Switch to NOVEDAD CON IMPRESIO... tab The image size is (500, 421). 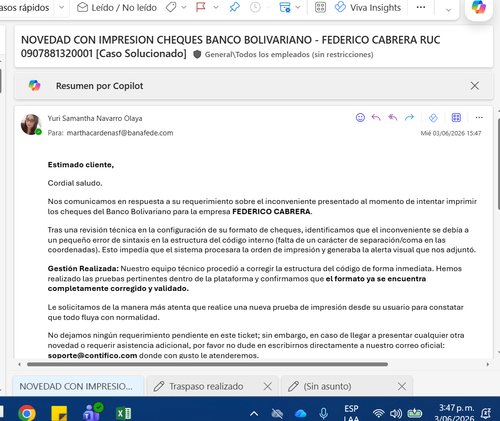tap(78, 386)
